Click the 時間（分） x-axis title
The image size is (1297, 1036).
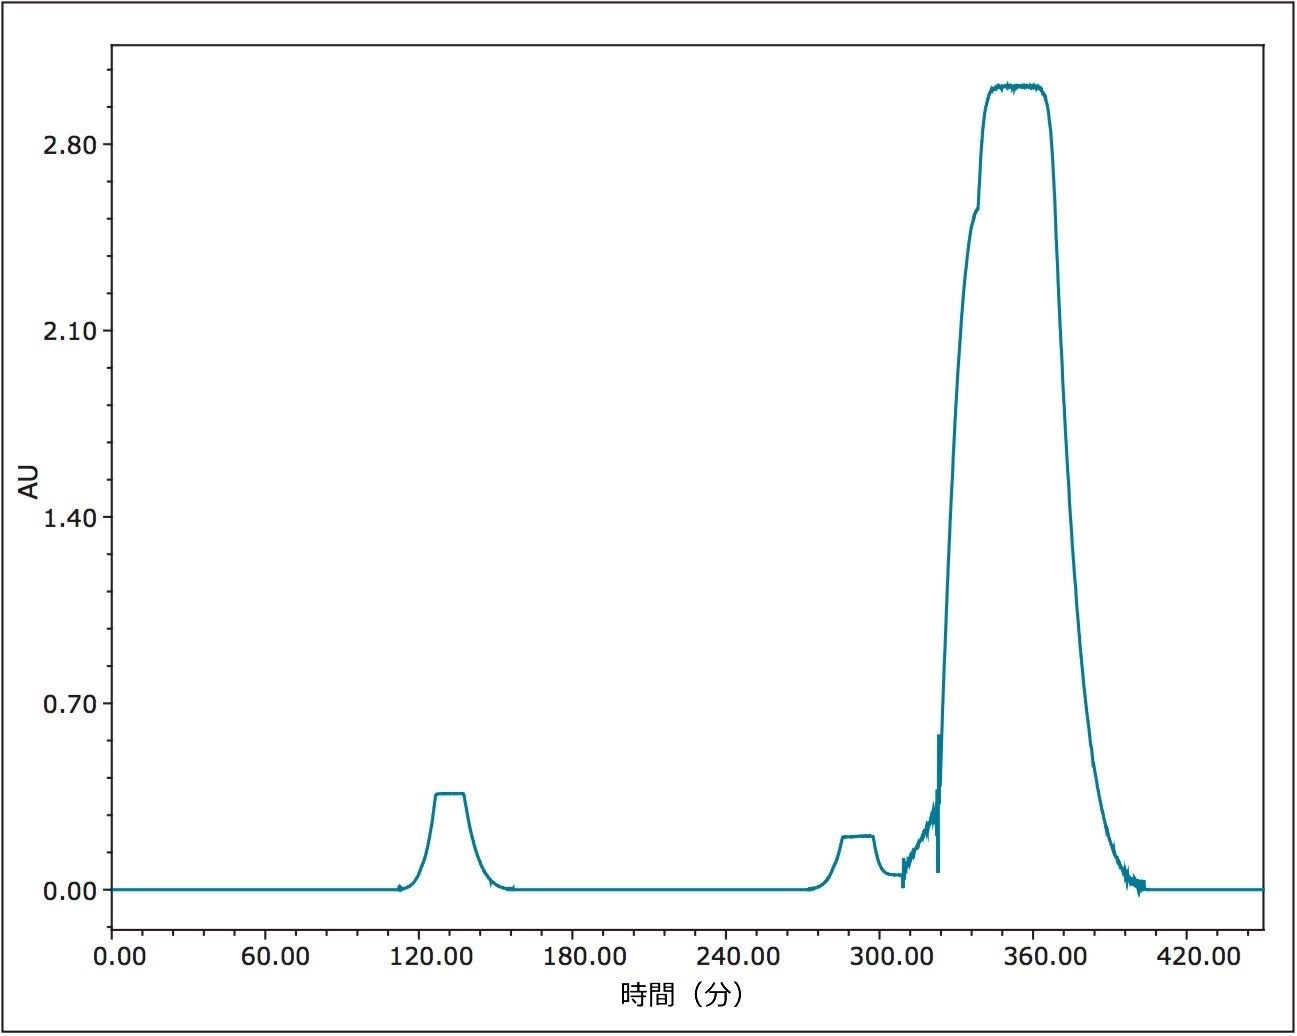tap(684, 996)
